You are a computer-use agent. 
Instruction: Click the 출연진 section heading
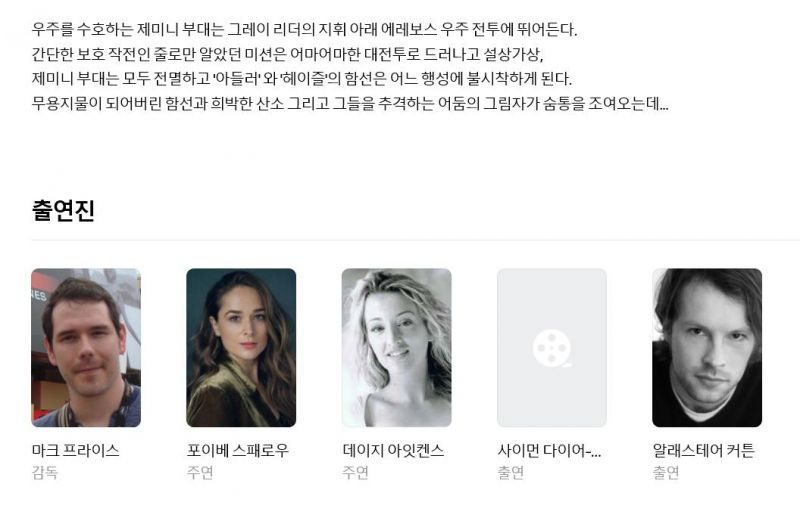coord(63,210)
